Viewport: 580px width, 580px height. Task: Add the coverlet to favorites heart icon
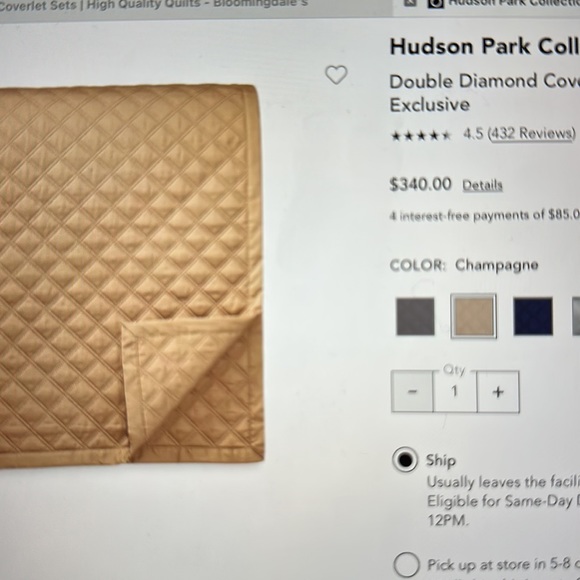tap(336, 75)
